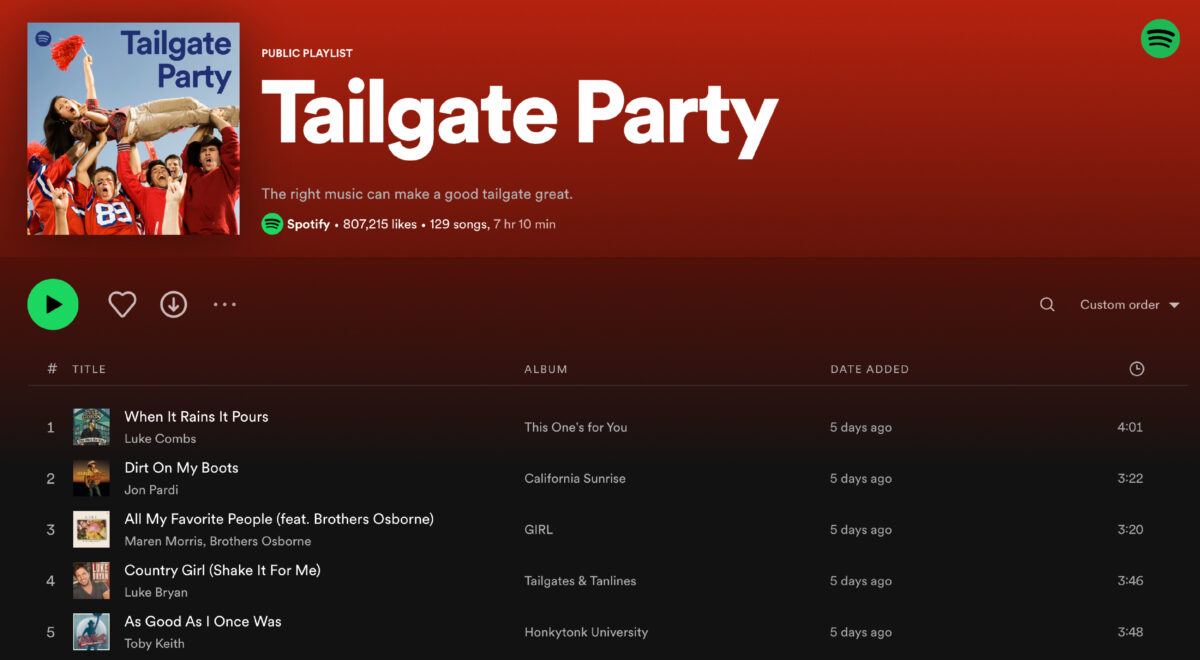Sort by the Album column header
The image size is (1200, 660).
tap(545, 369)
